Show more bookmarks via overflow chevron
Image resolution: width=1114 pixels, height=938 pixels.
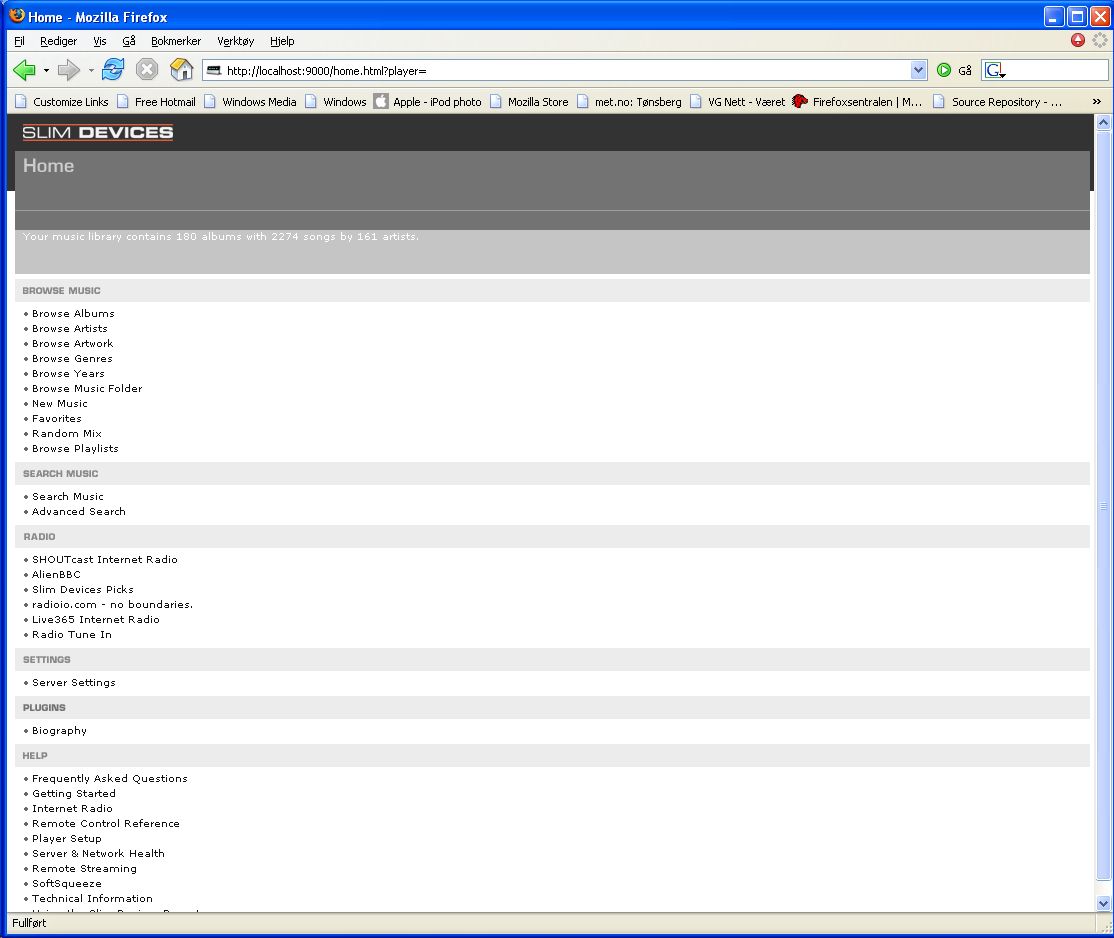(x=1096, y=102)
